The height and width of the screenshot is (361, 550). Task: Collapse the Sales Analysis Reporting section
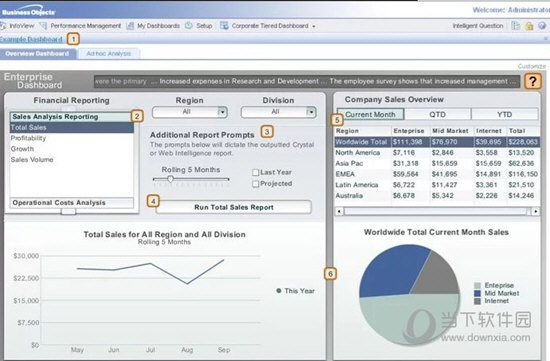click(71, 117)
